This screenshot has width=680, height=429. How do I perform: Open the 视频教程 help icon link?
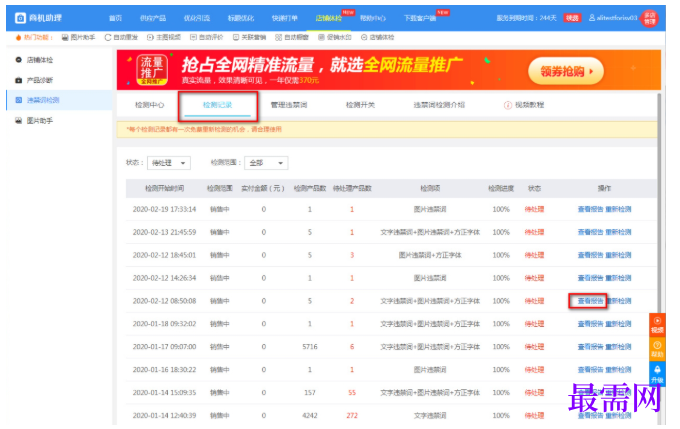click(x=524, y=105)
